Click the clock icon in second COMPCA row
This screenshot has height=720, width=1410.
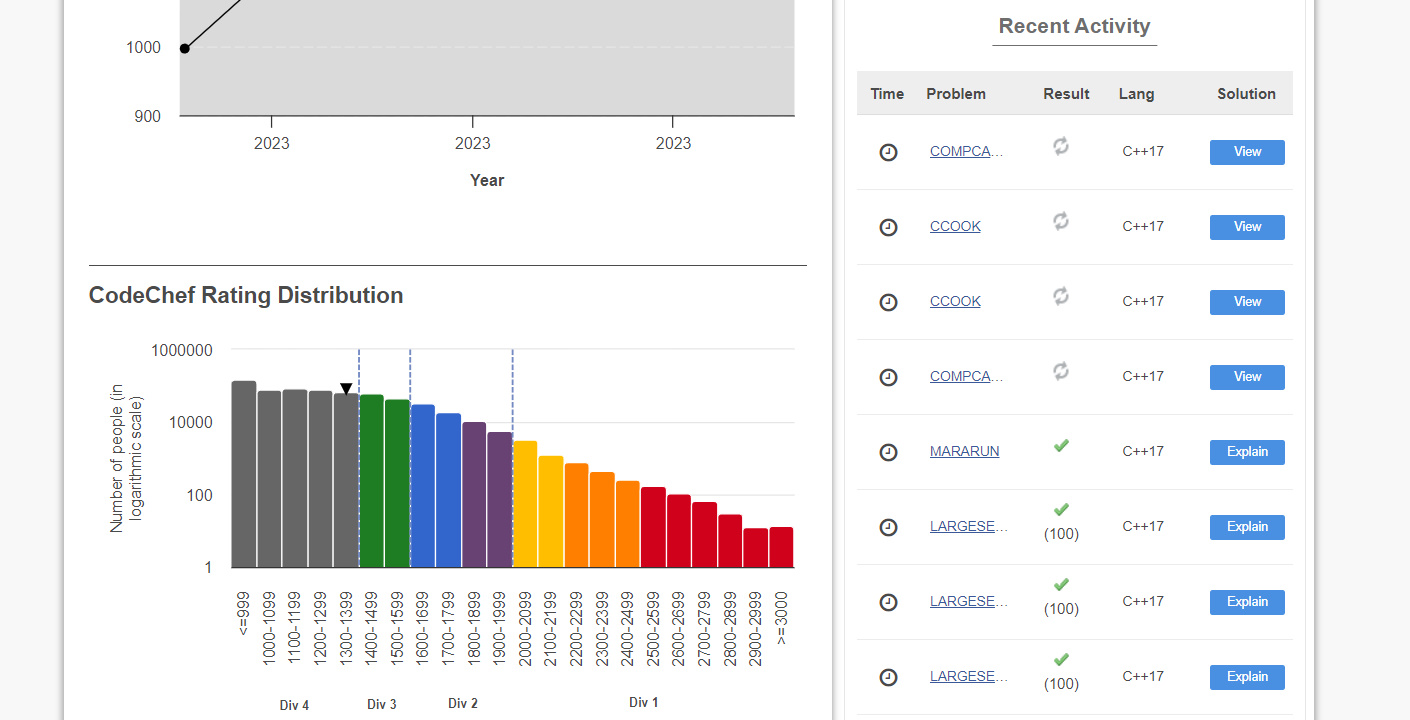click(x=888, y=377)
